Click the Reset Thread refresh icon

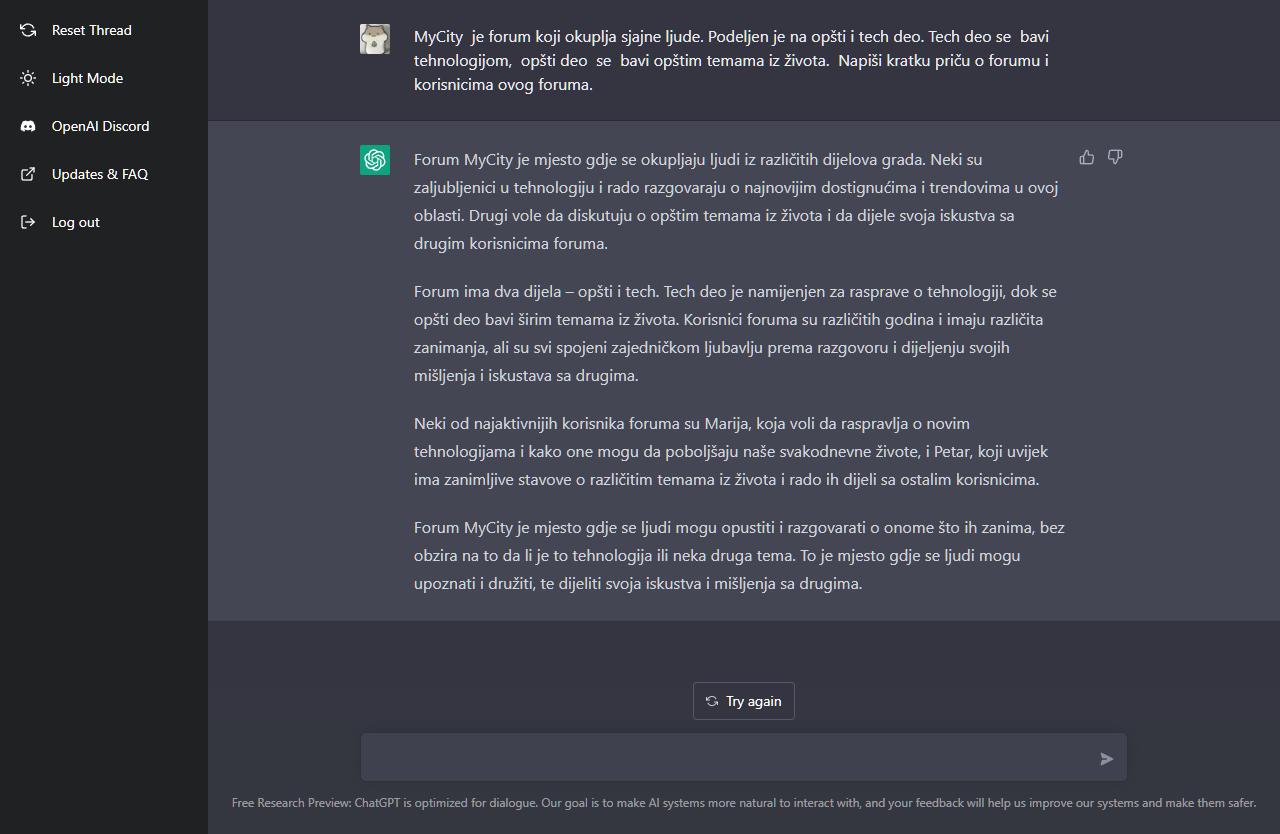click(28, 30)
